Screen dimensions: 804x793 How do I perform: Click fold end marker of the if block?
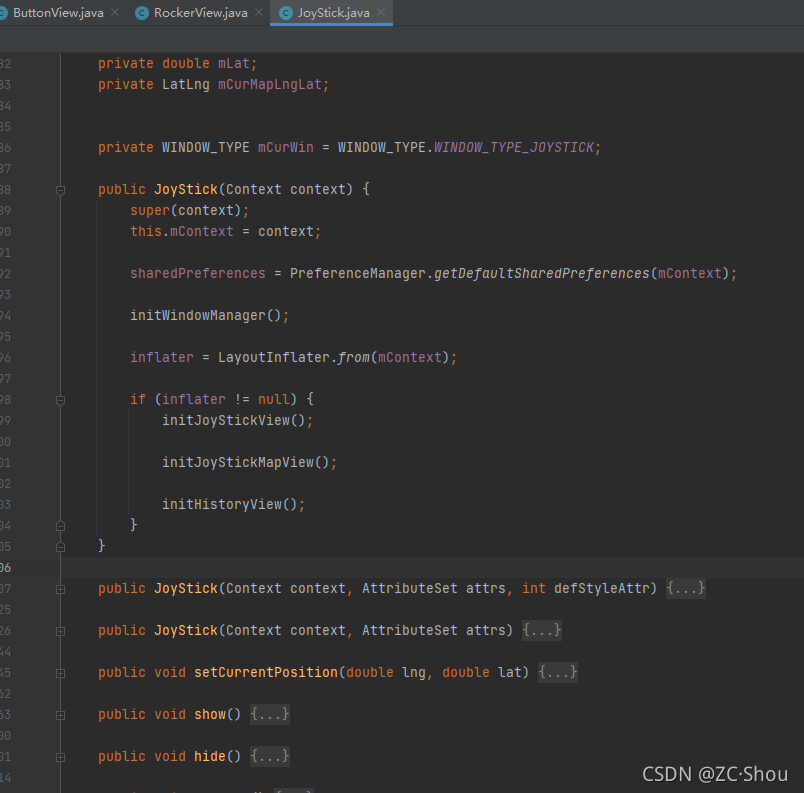[x=60, y=526]
